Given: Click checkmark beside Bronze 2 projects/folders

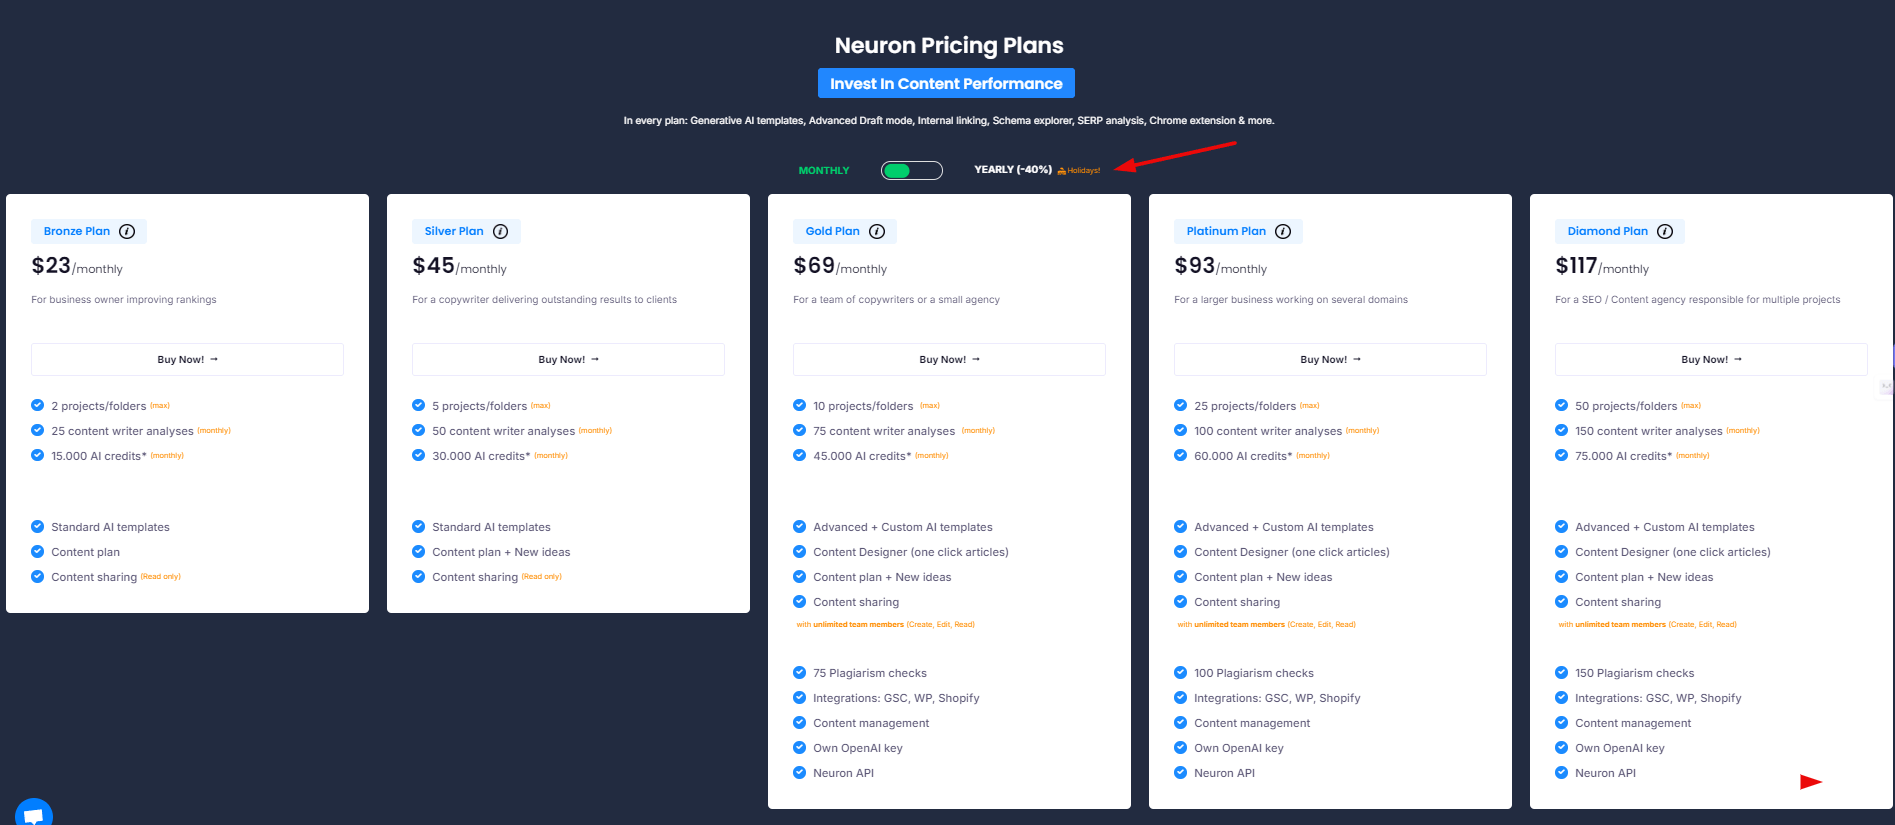Looking at the screenshot, I should [38, 406].
